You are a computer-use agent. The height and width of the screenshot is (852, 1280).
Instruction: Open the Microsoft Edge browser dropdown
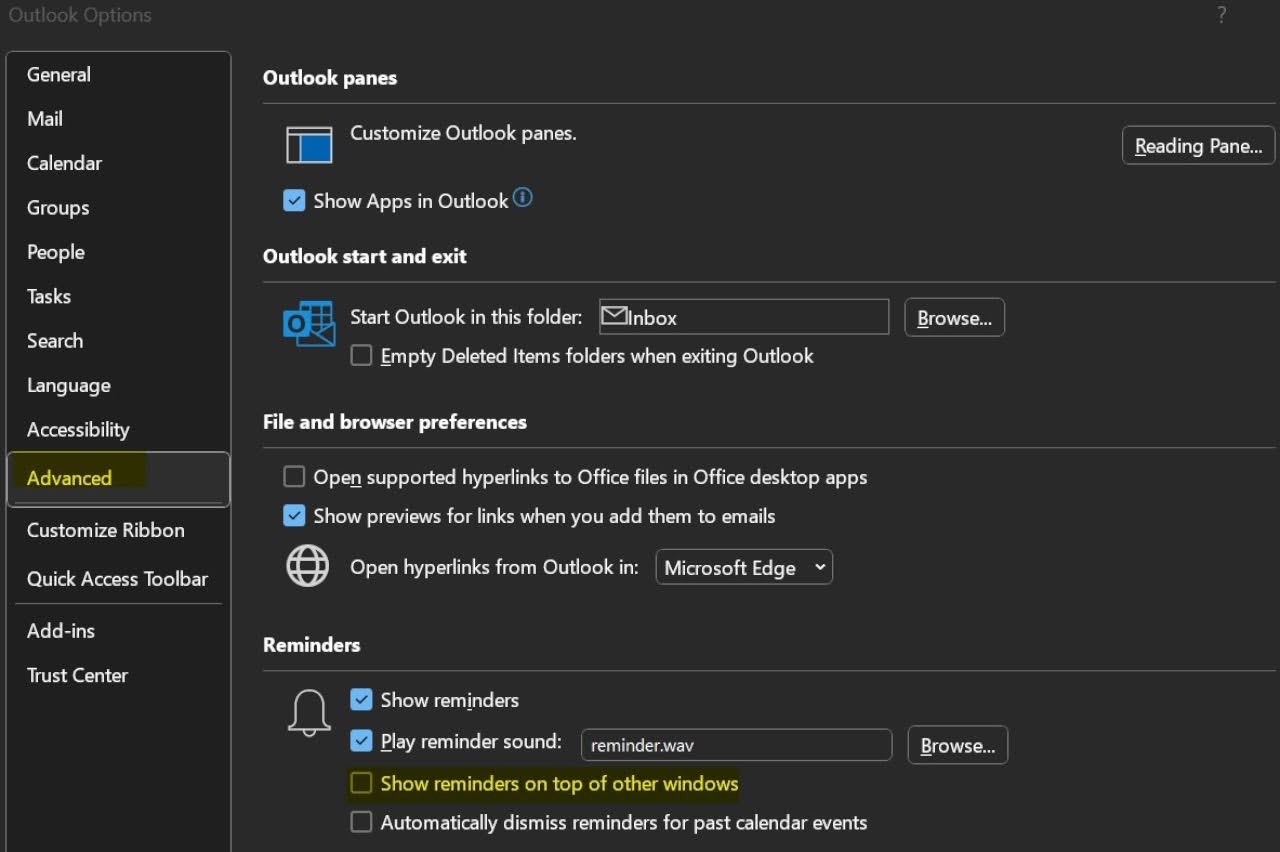[x=743, y=568]
